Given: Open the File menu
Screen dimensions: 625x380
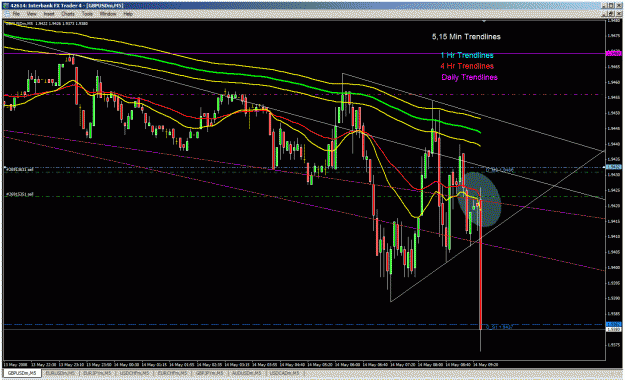Looking at the screenshot, I should (16, 14).
